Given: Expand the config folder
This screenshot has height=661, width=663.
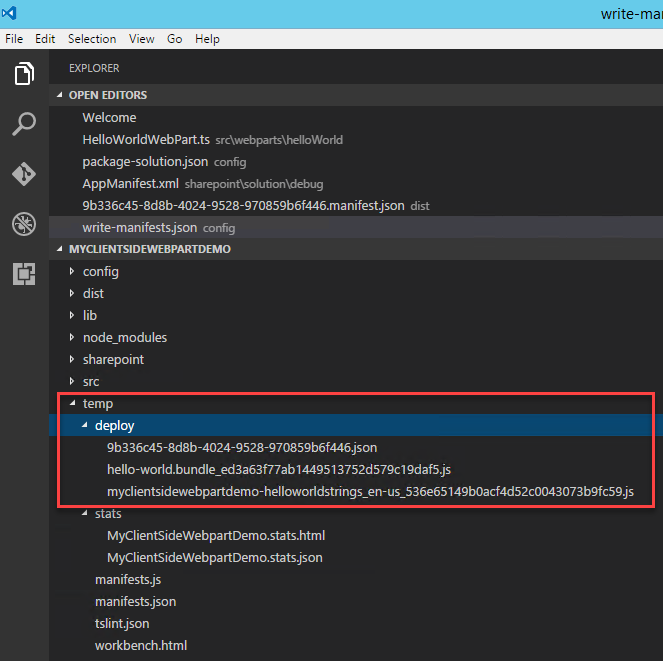Looking at the screenshot, I should pos(72,271).
